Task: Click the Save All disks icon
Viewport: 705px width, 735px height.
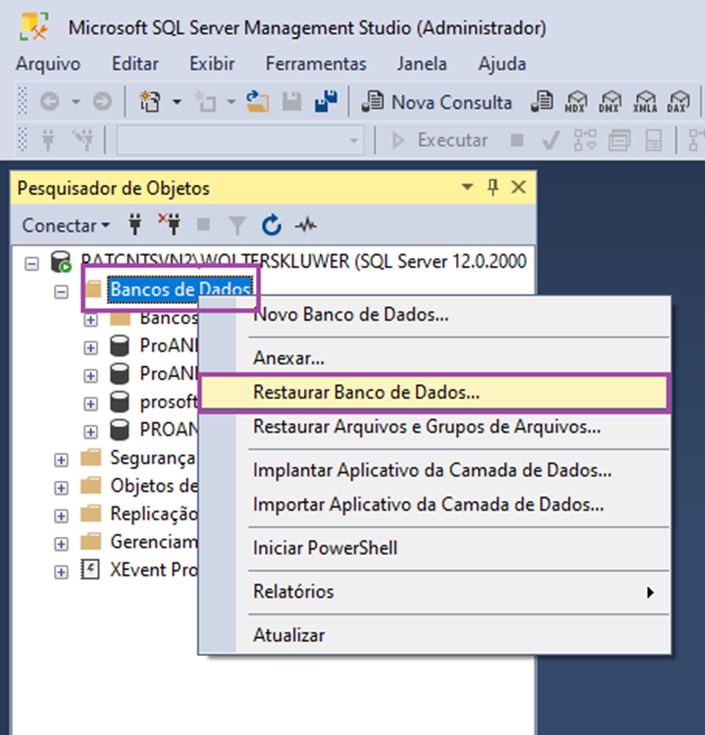Action: (326, 101)
